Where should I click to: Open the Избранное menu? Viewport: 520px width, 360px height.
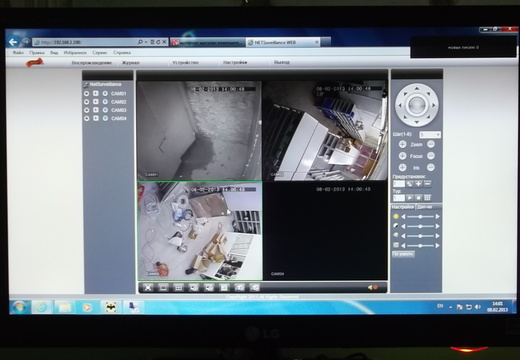[x=75, y=53]
